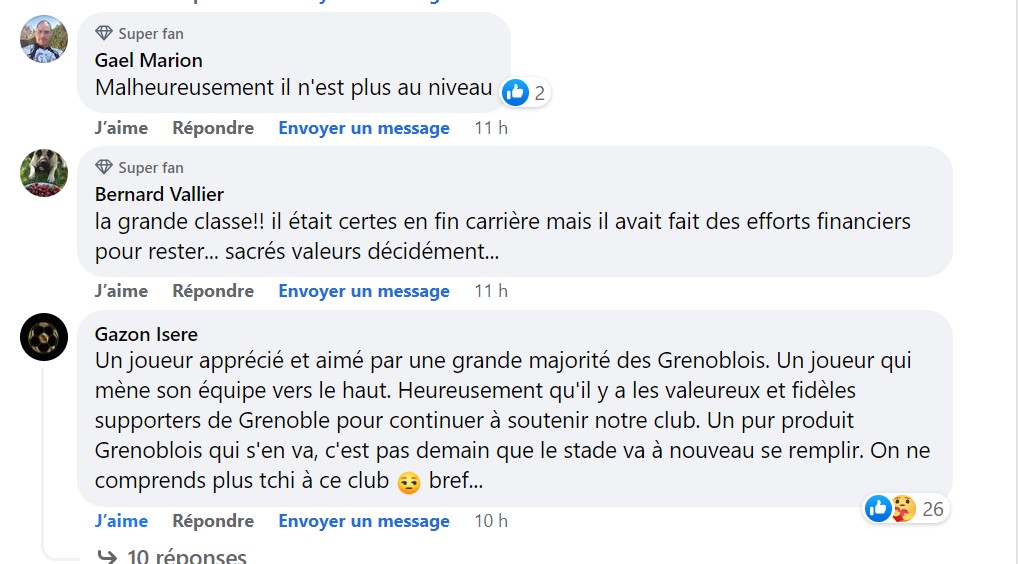Click the like reaction icon on Gael Marion's comment

515,93
